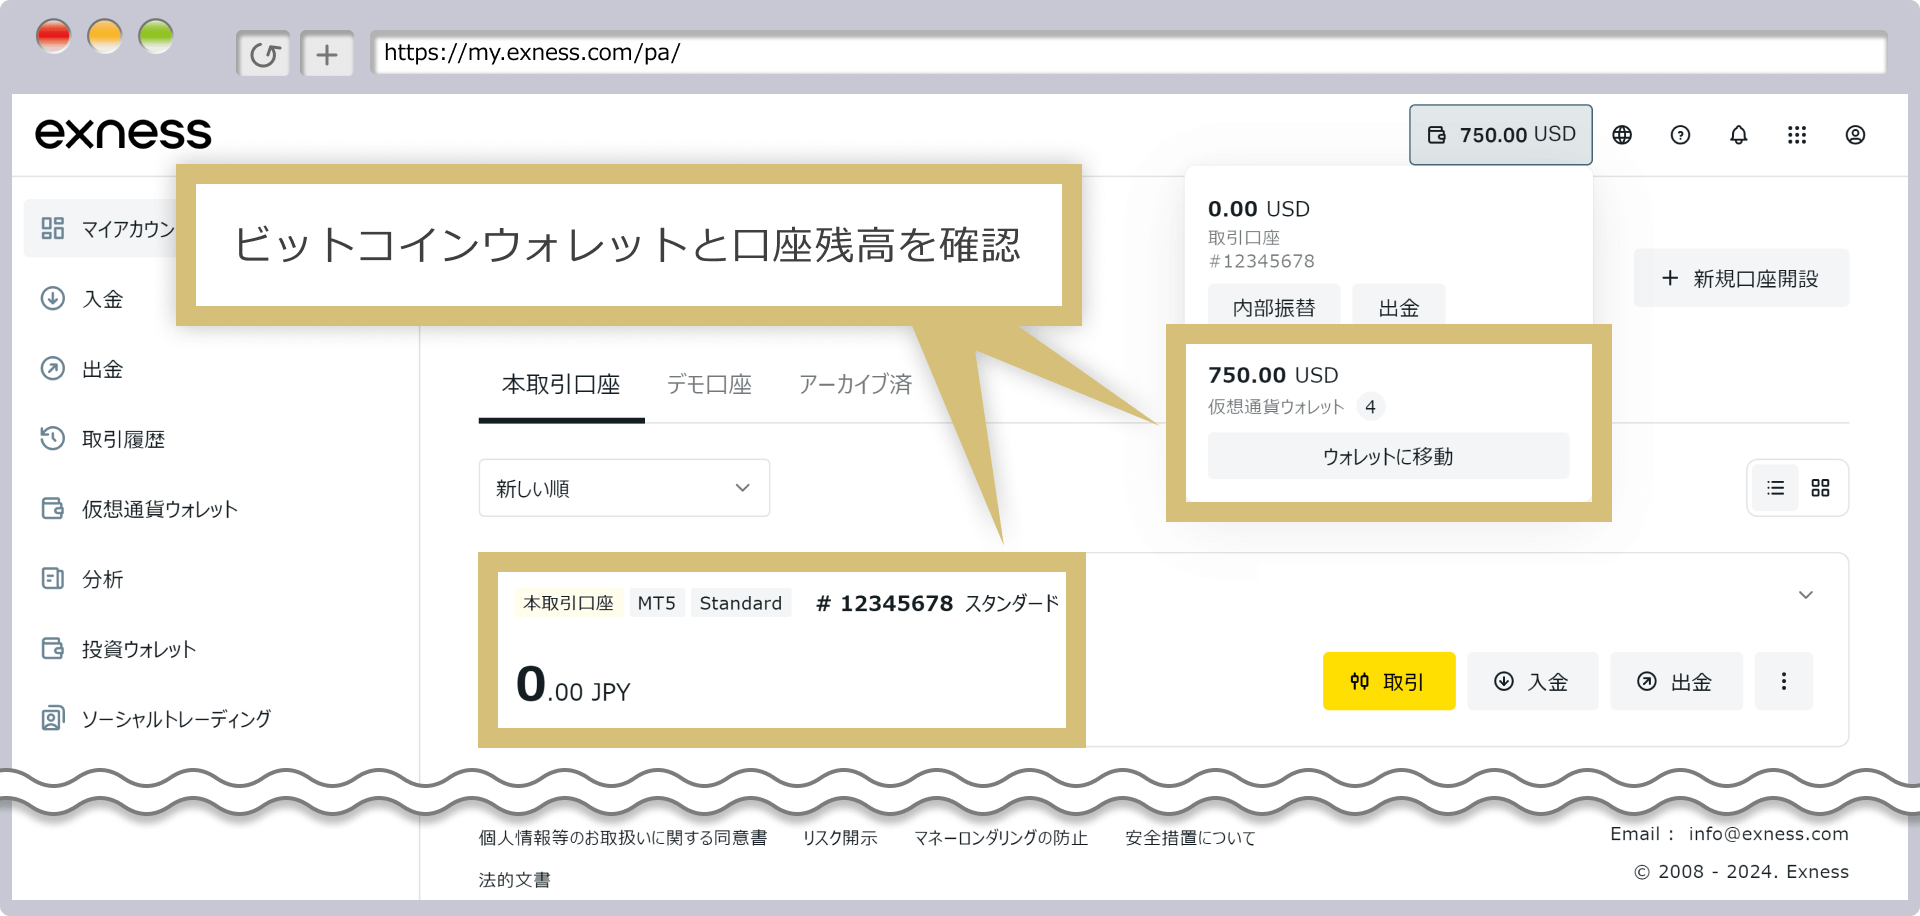Click the 取引履歴 history clock icon
The height and width of the screenshot is (916, 1920).
53,438
